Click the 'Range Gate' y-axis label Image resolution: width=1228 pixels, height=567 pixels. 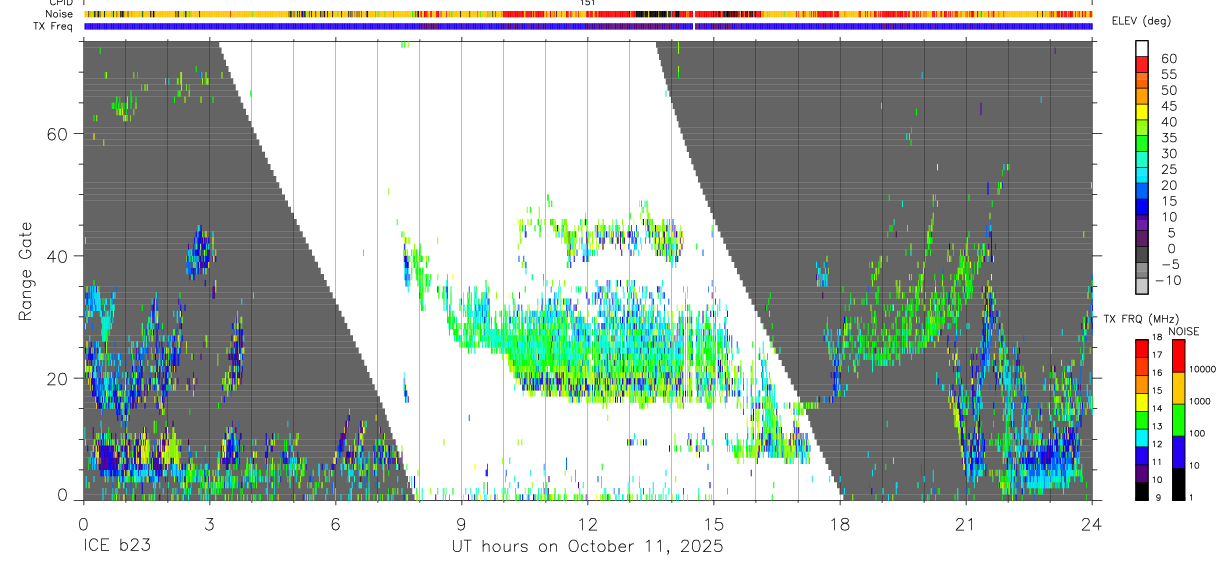click(27, 271)
